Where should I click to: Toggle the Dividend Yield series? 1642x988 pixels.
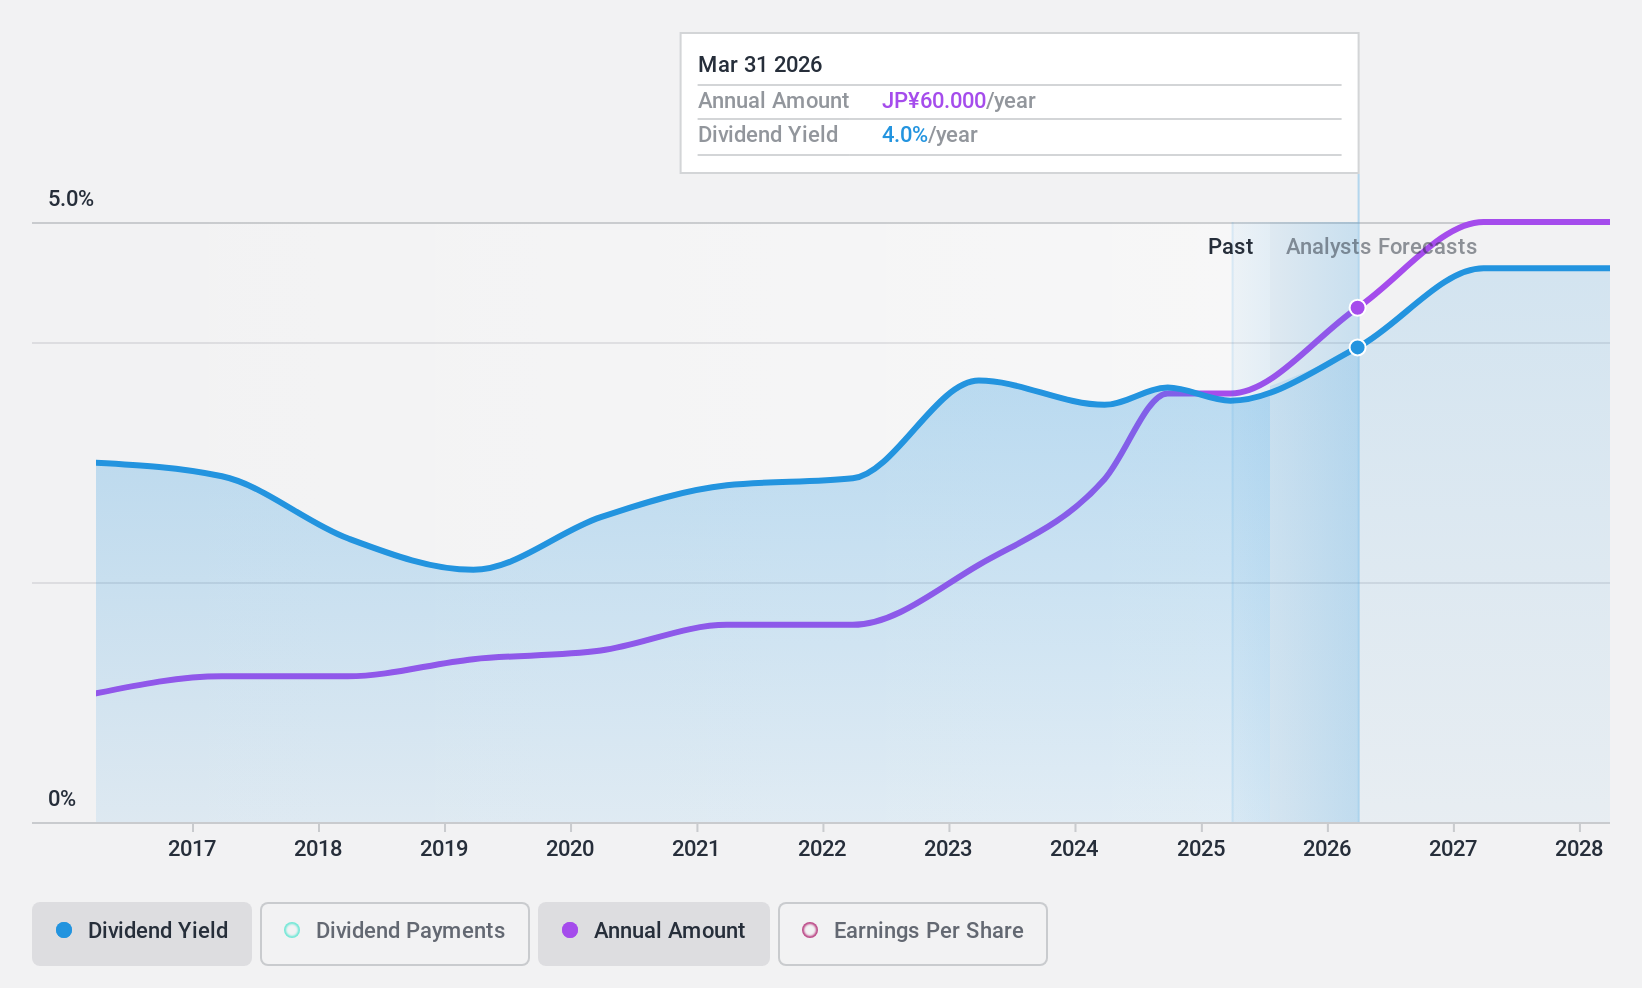[x=142, y=934]
